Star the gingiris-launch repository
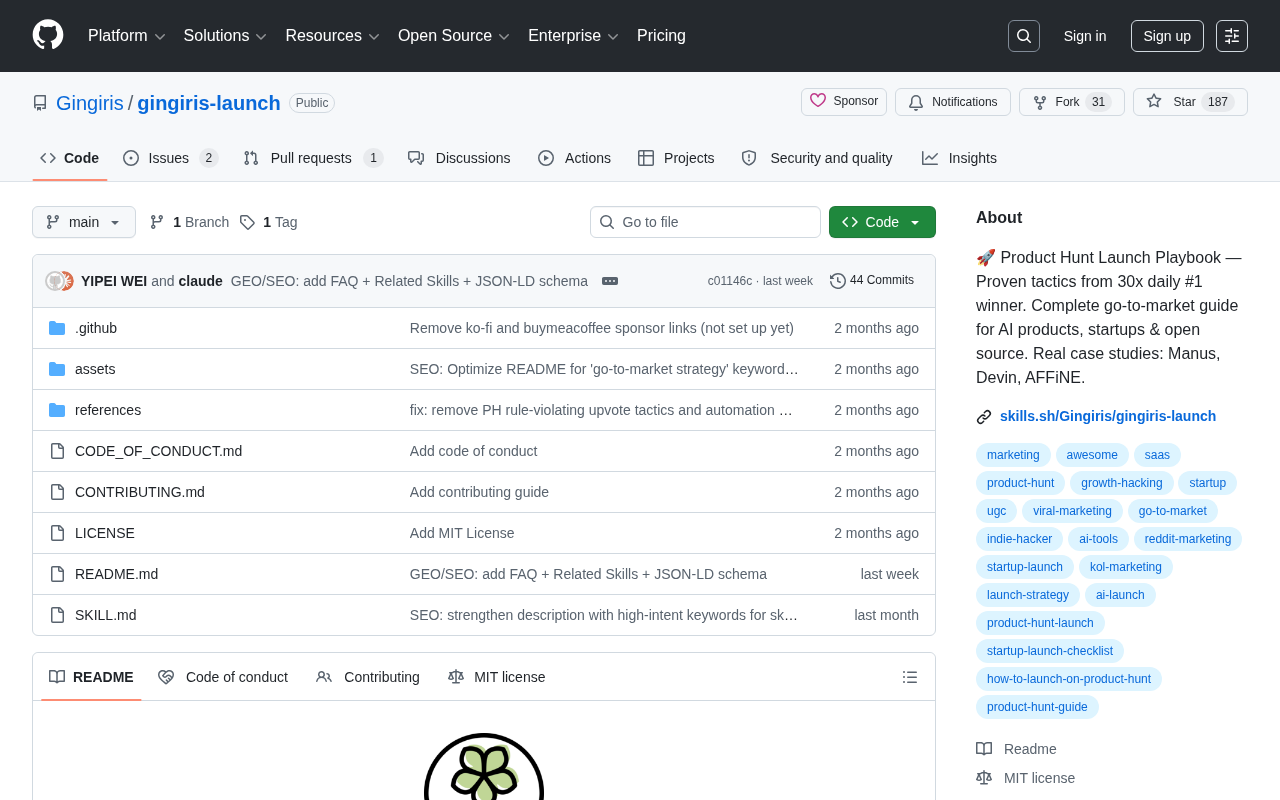The image size is (1280, 800). click(1190, 102)
